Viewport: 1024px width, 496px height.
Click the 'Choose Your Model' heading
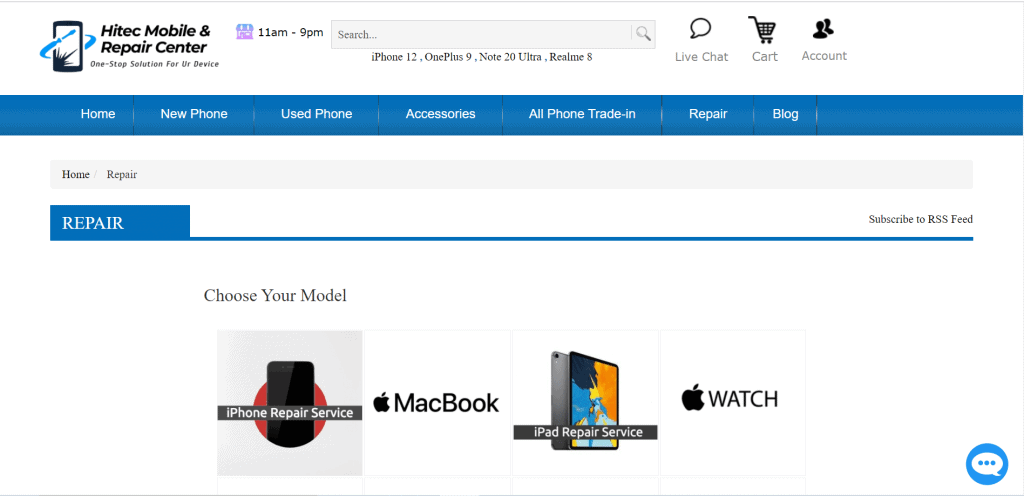(275, 296)
